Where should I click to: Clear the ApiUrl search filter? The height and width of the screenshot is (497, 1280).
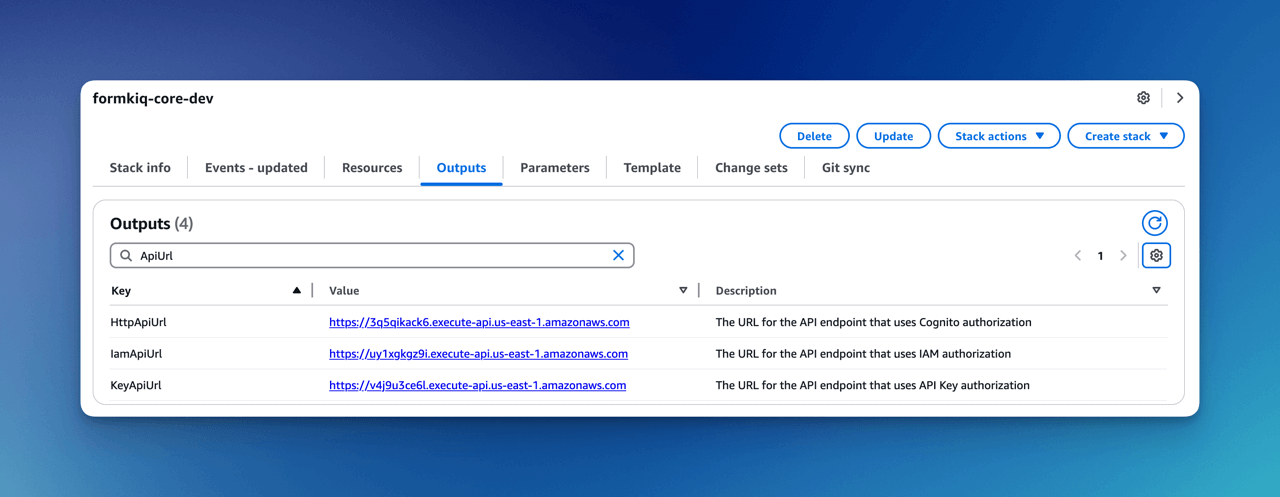pyautogui.click(x=618, y=255)
